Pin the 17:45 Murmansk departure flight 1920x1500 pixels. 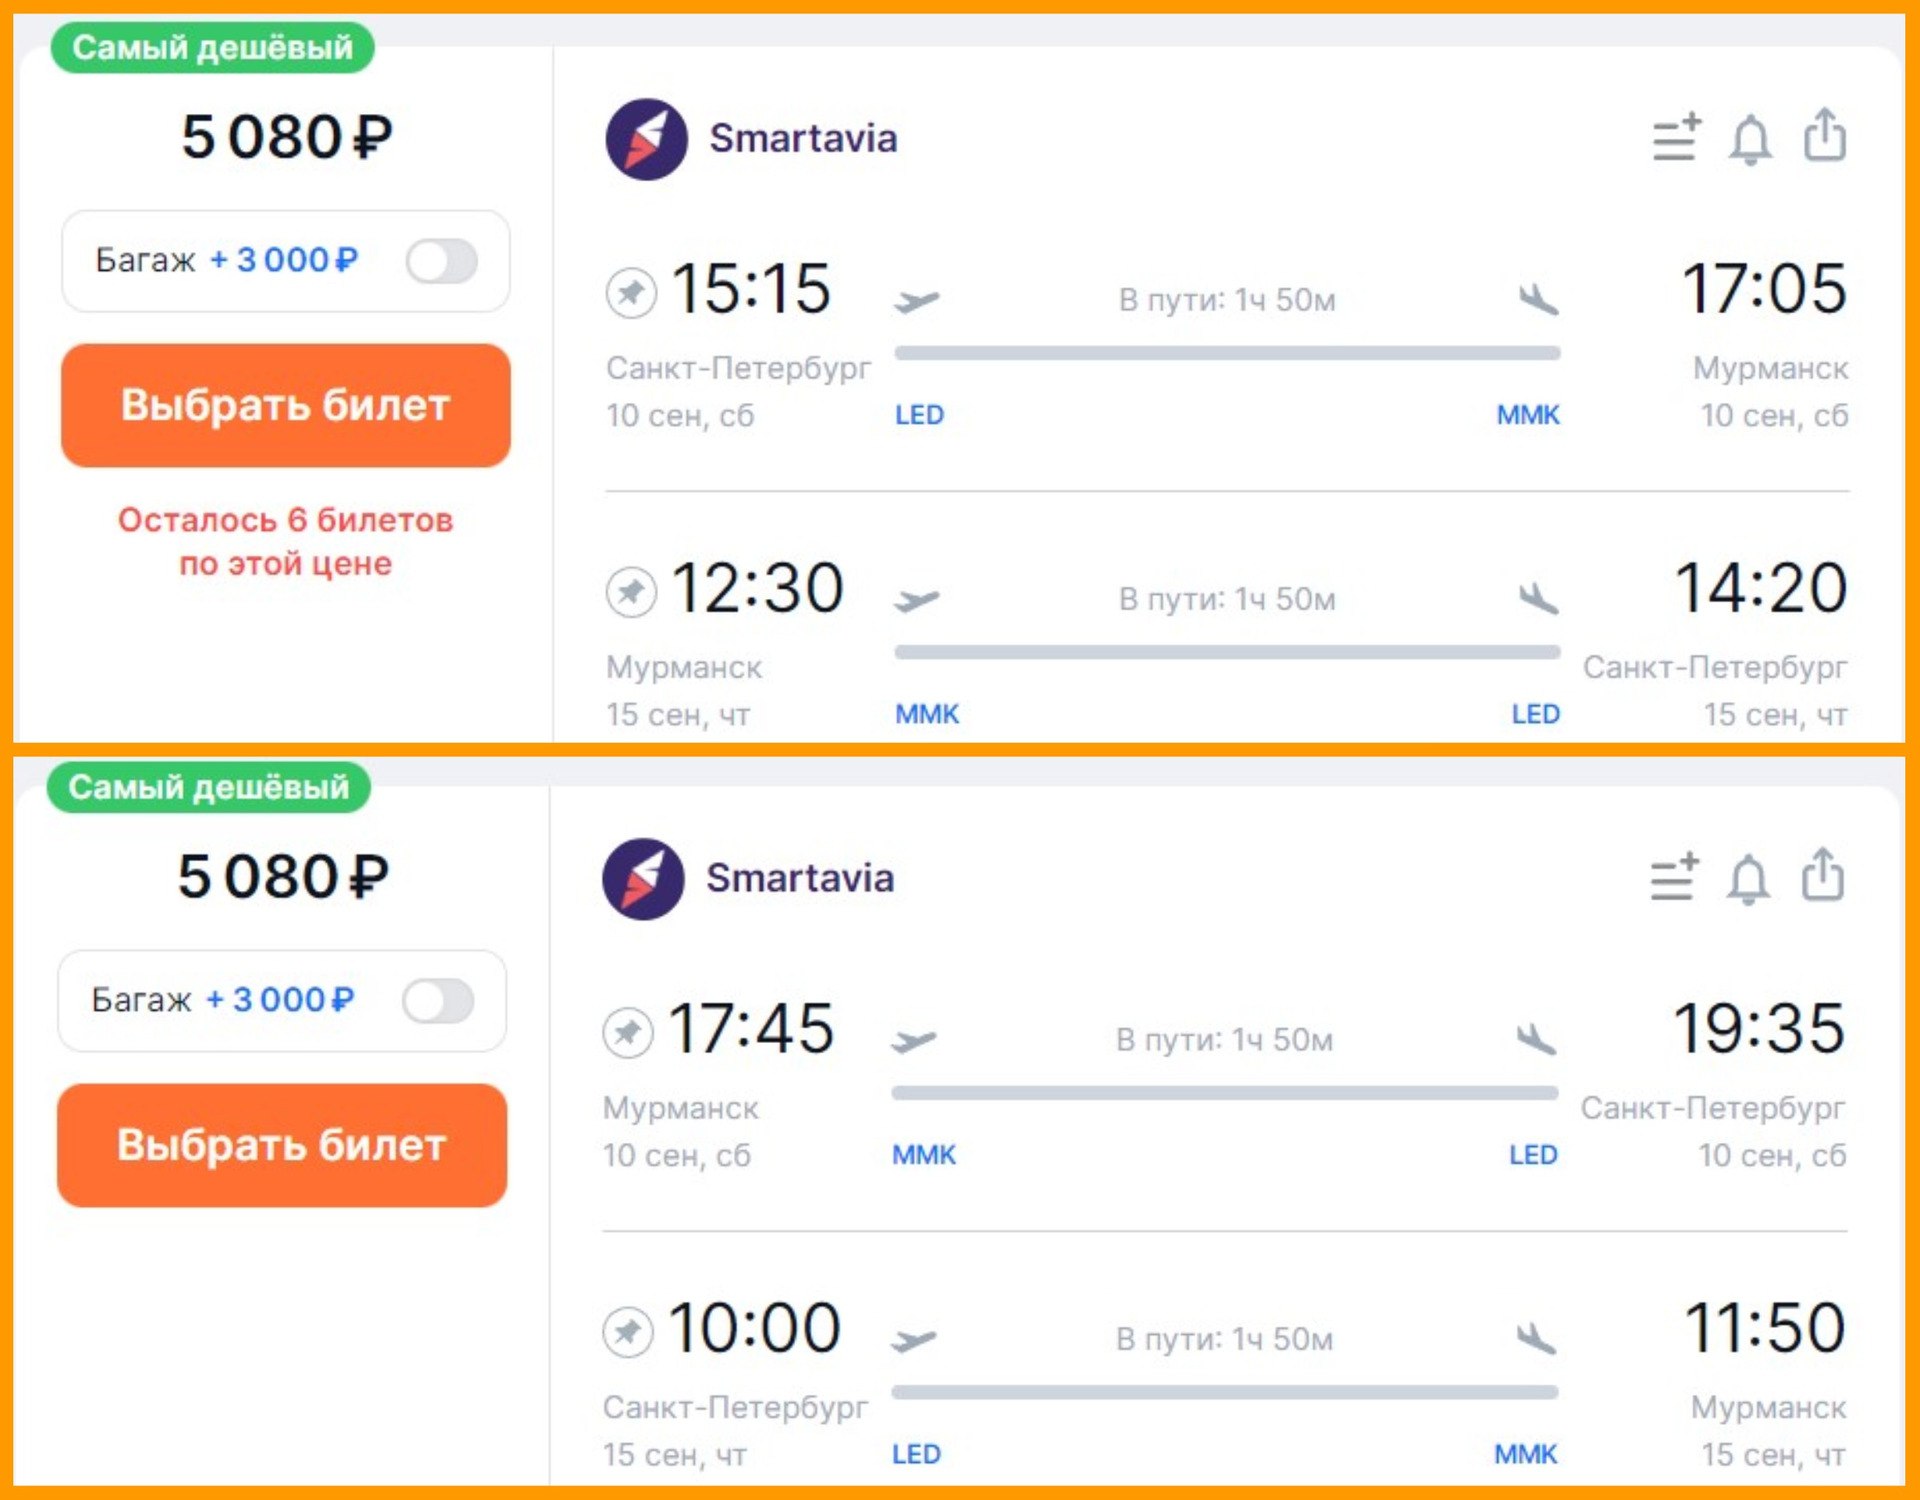click(x=628, y=1032)
